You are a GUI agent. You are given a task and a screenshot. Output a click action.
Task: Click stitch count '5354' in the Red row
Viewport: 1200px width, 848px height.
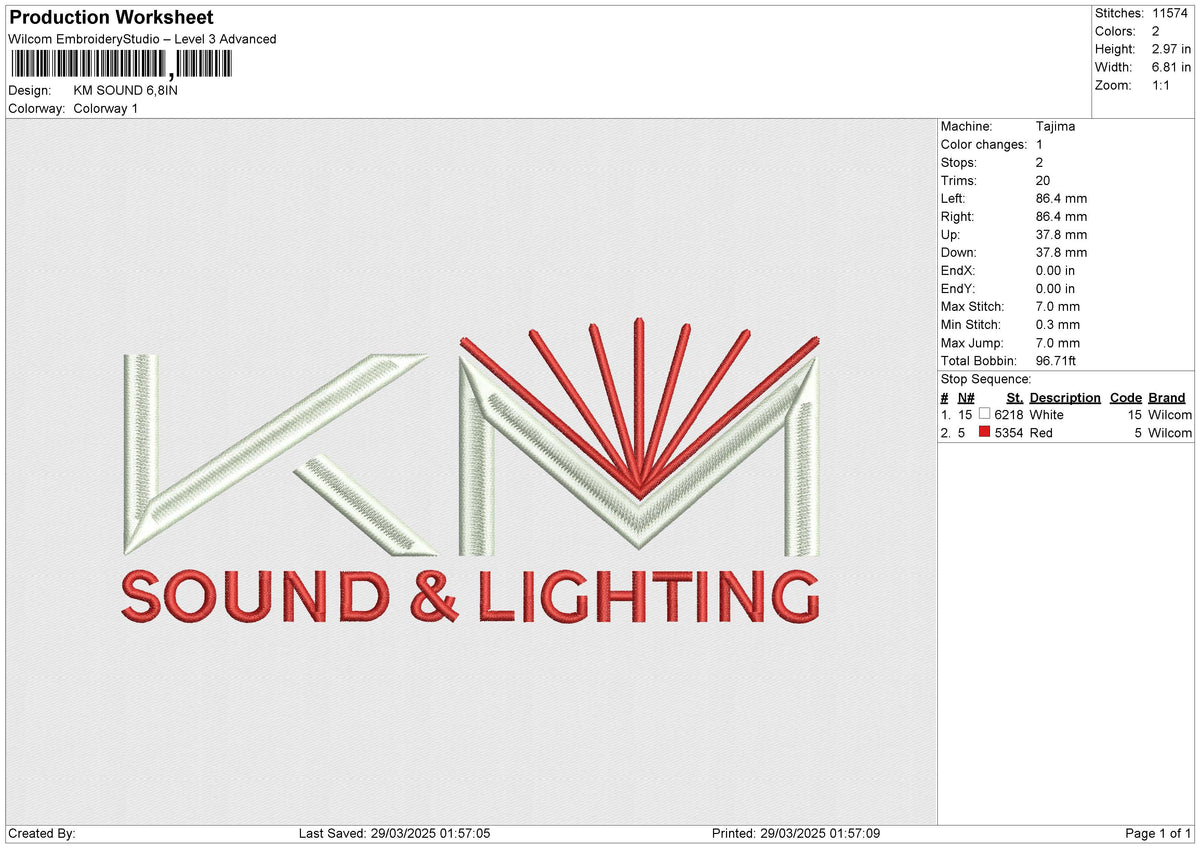click(1009, 433)
